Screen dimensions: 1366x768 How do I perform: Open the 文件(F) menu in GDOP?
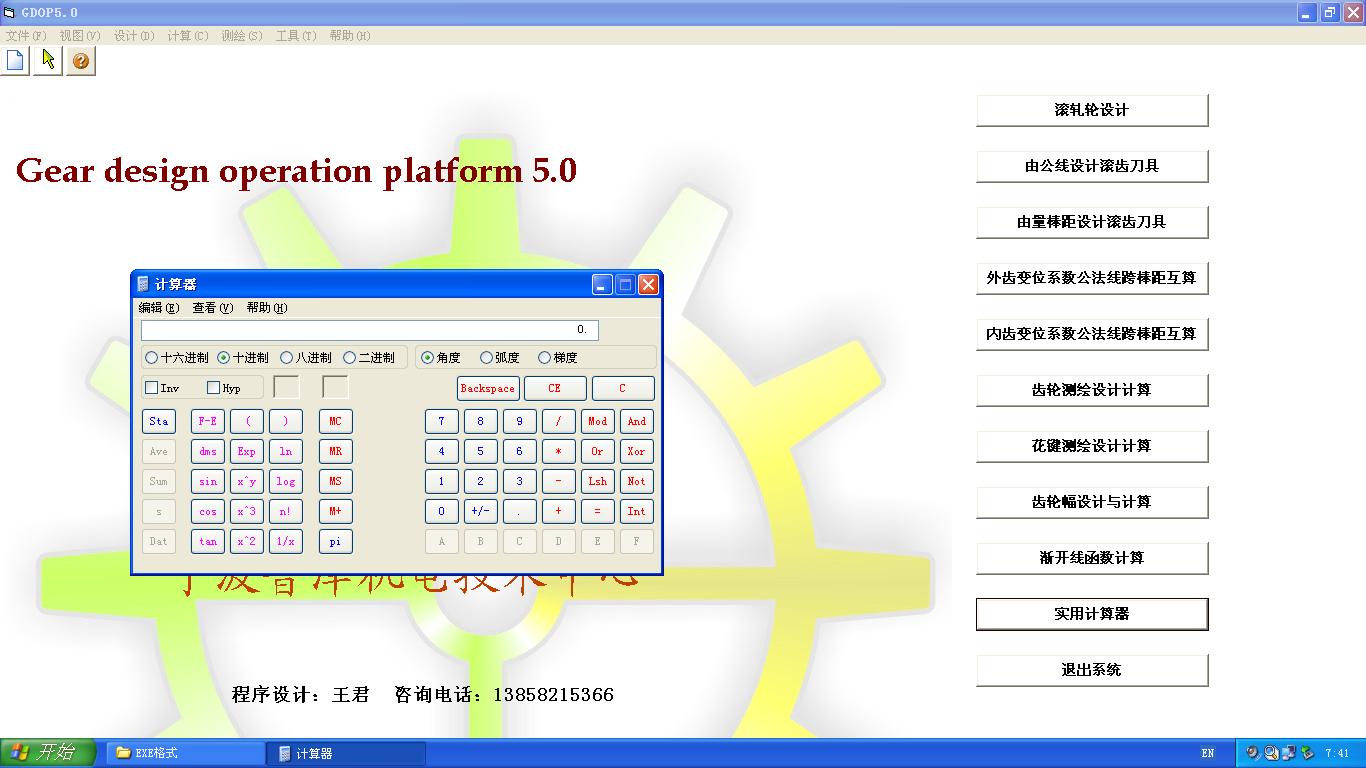pos(26,36)
